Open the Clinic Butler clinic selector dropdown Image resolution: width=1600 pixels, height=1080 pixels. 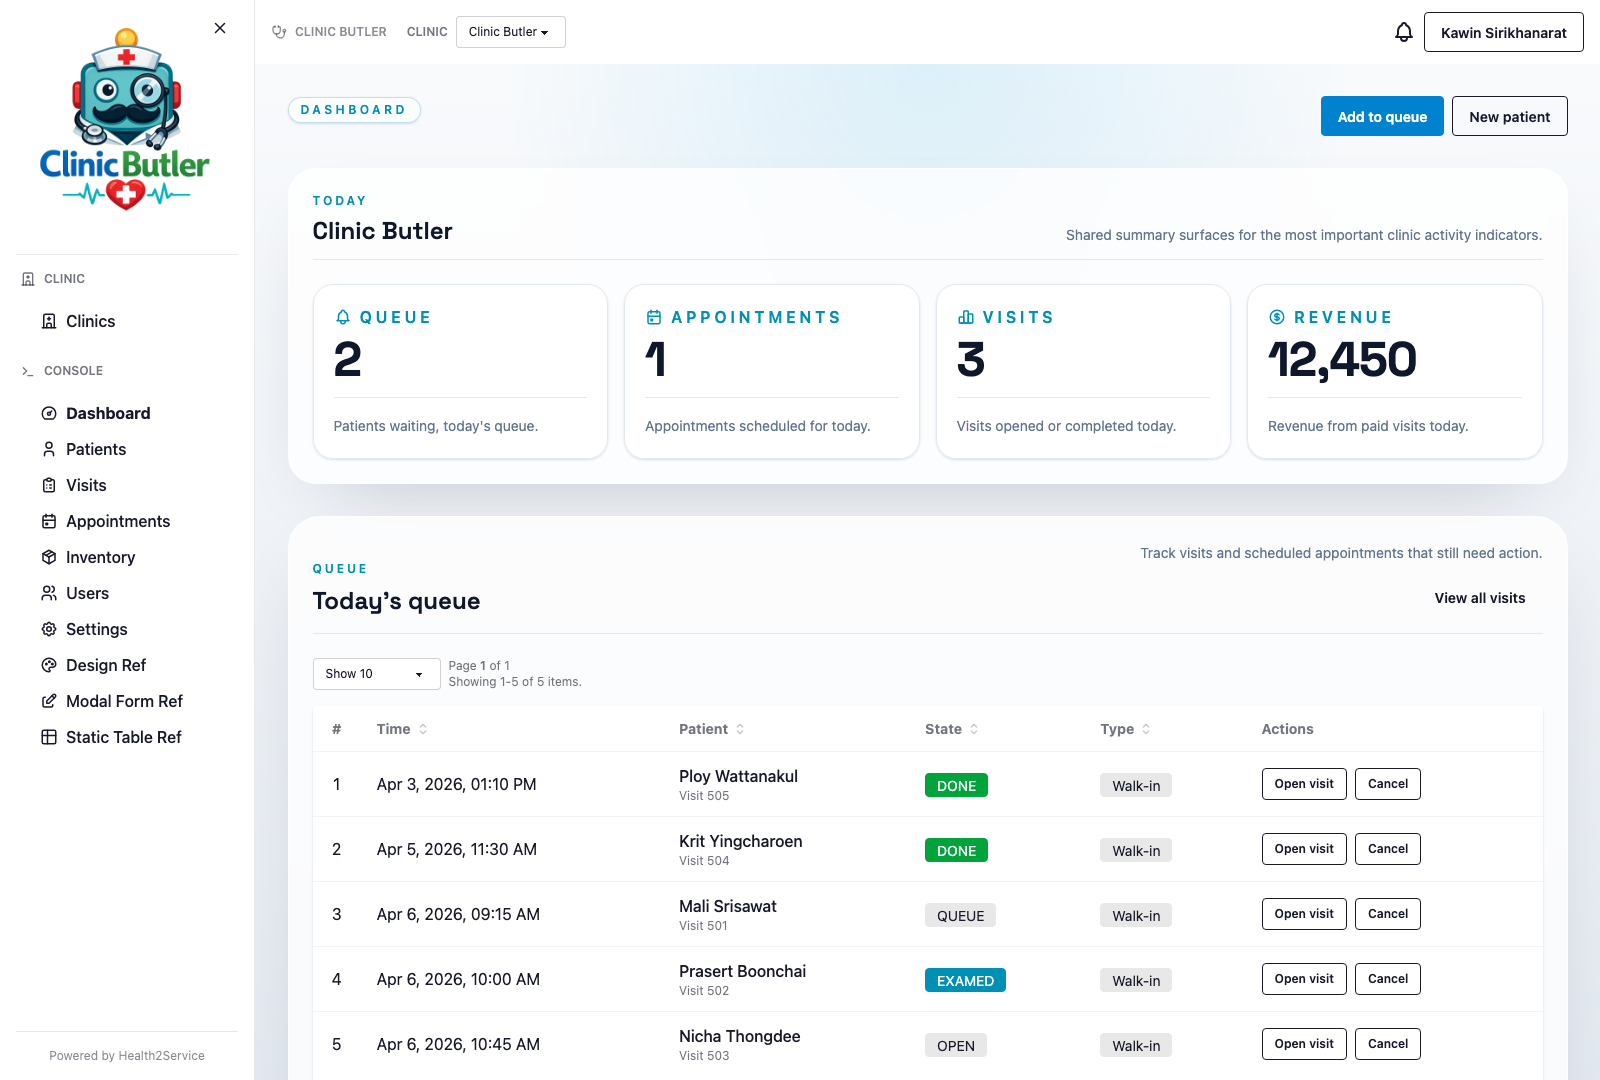coord(510,31)
